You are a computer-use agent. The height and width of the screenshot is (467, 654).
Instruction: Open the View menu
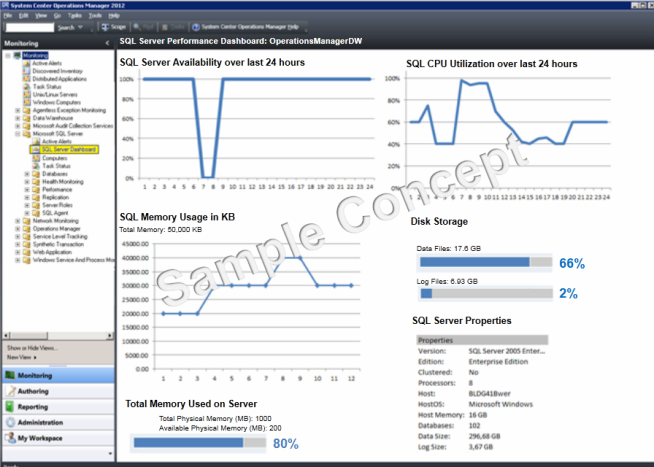tap(41, 15)
